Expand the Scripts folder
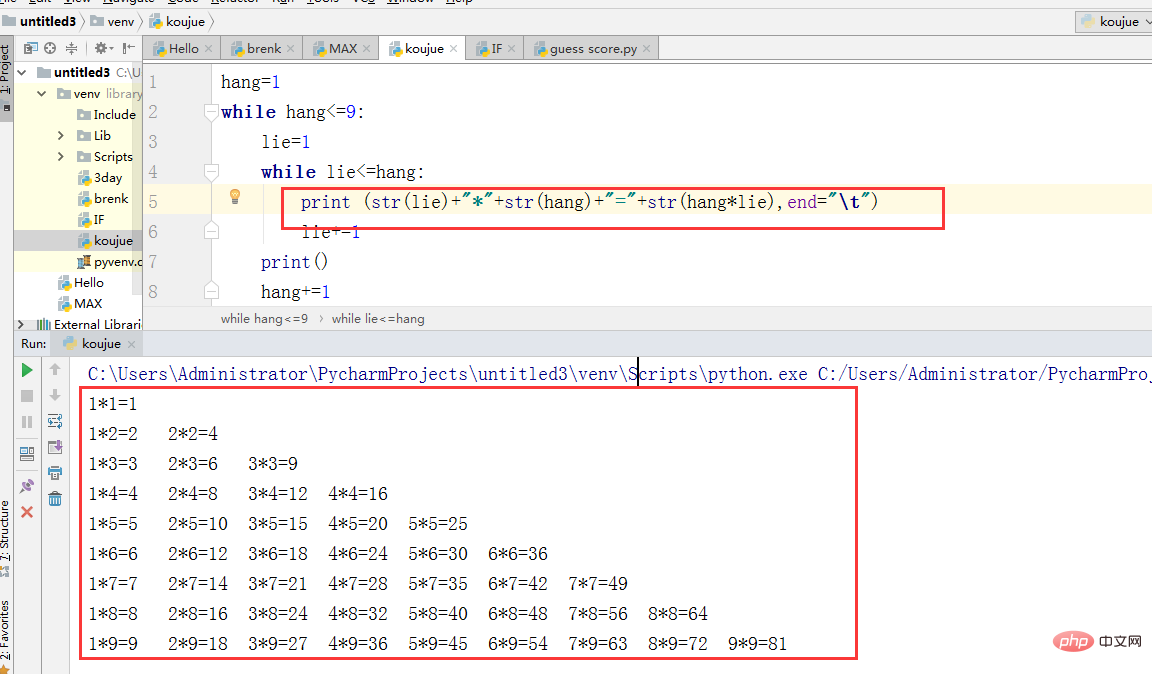Screen dimensions: 1152x674 tap(61, 157)
